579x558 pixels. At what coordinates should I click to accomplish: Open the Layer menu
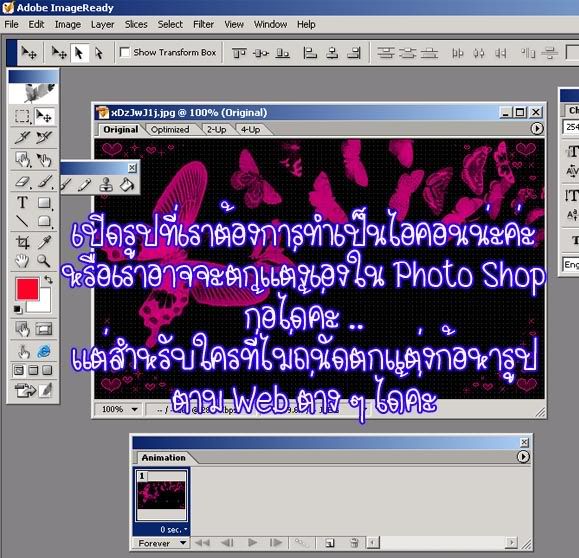pyautogui.click(x=102, y=24)
